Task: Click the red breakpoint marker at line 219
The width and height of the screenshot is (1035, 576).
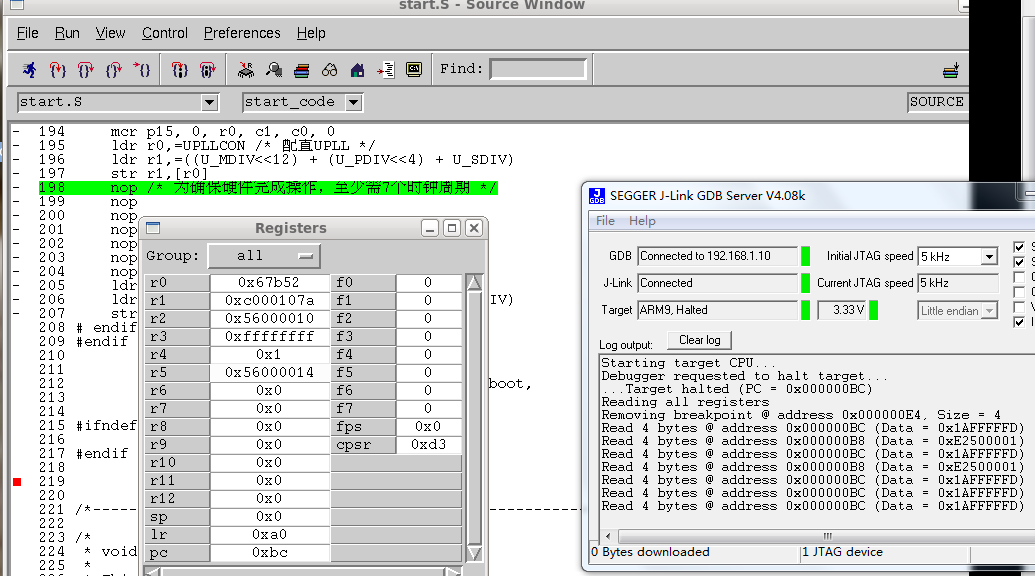Action: click(x=17, y=482)
